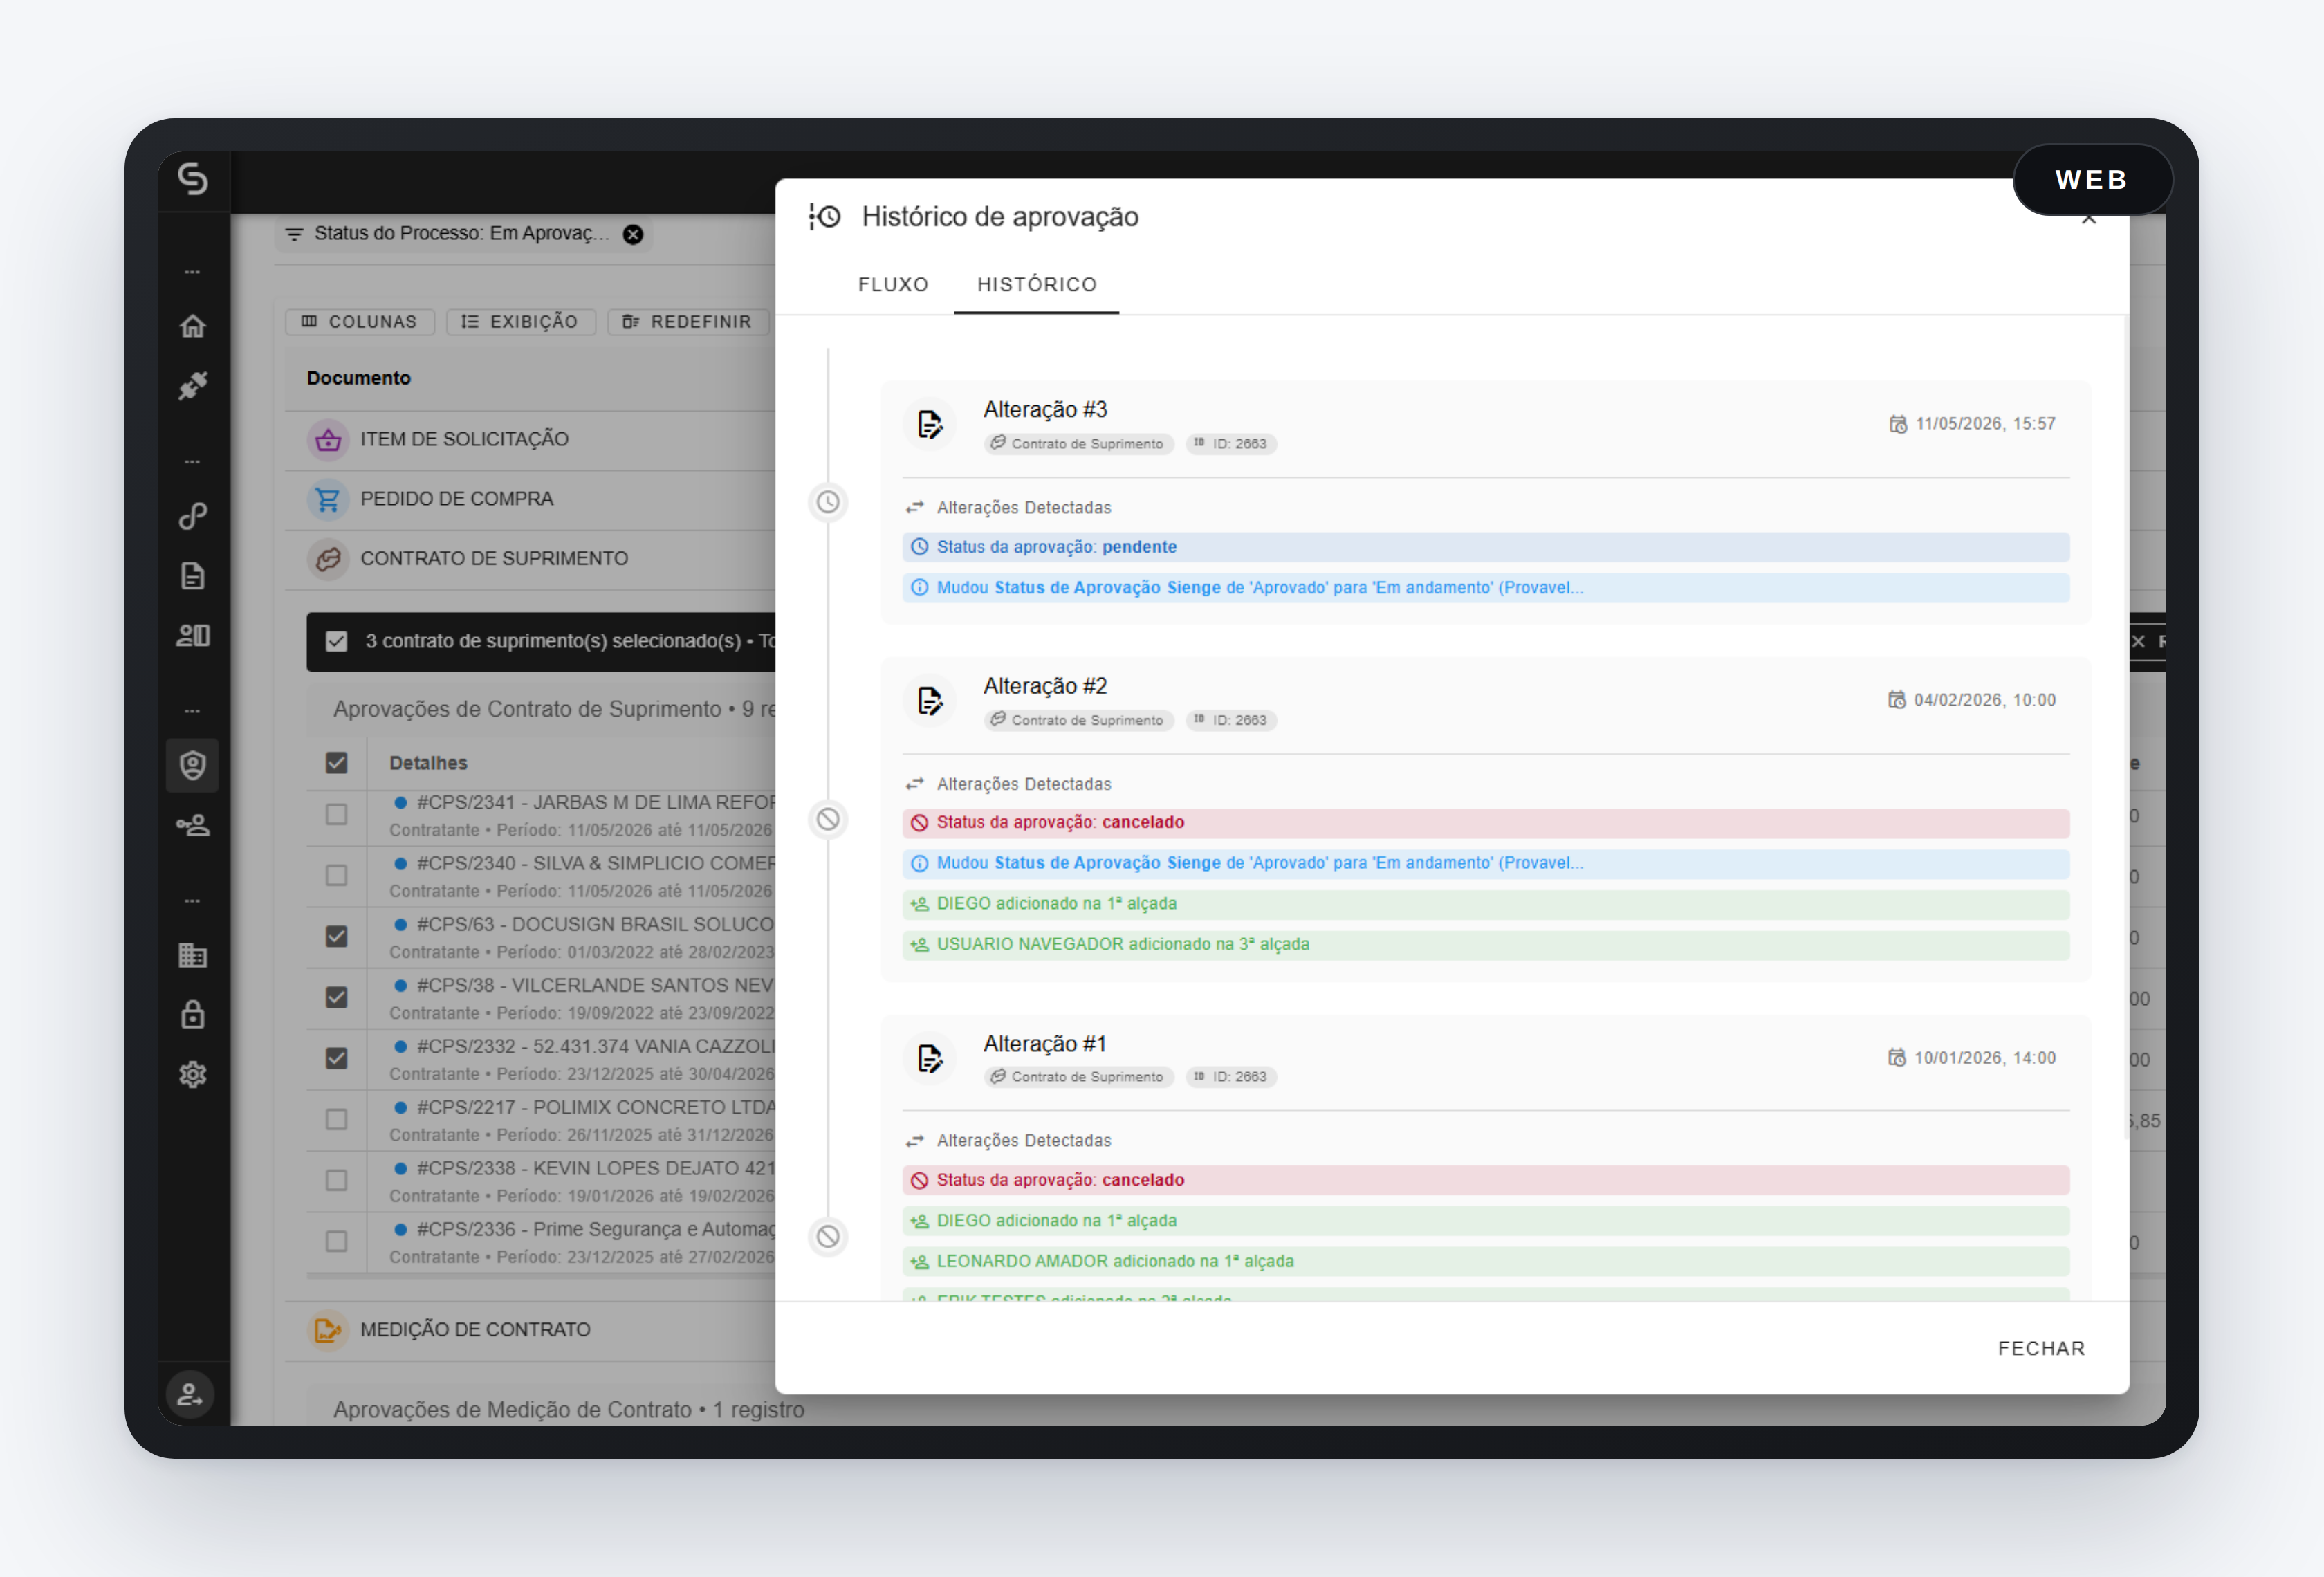Image resolution: width=2324 pixels, height=1577 pixels.
Task: Select the HISTÓRICO tab
Action: point(1037,285)
